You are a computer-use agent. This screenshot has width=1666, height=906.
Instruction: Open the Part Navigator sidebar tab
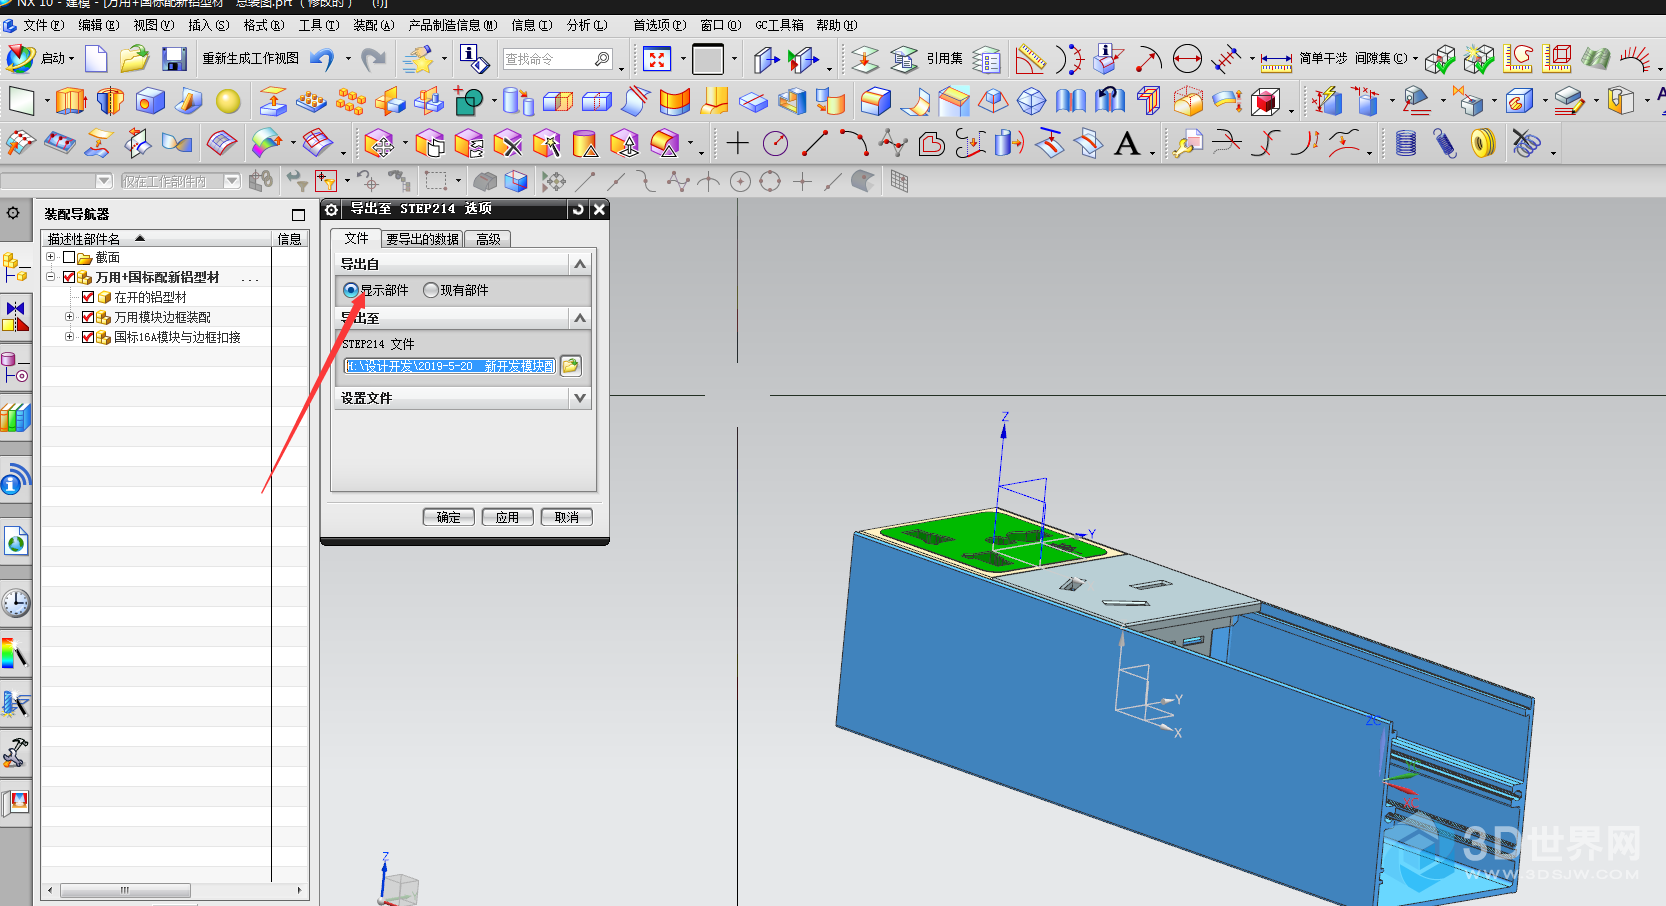click(x=15, y=368)
